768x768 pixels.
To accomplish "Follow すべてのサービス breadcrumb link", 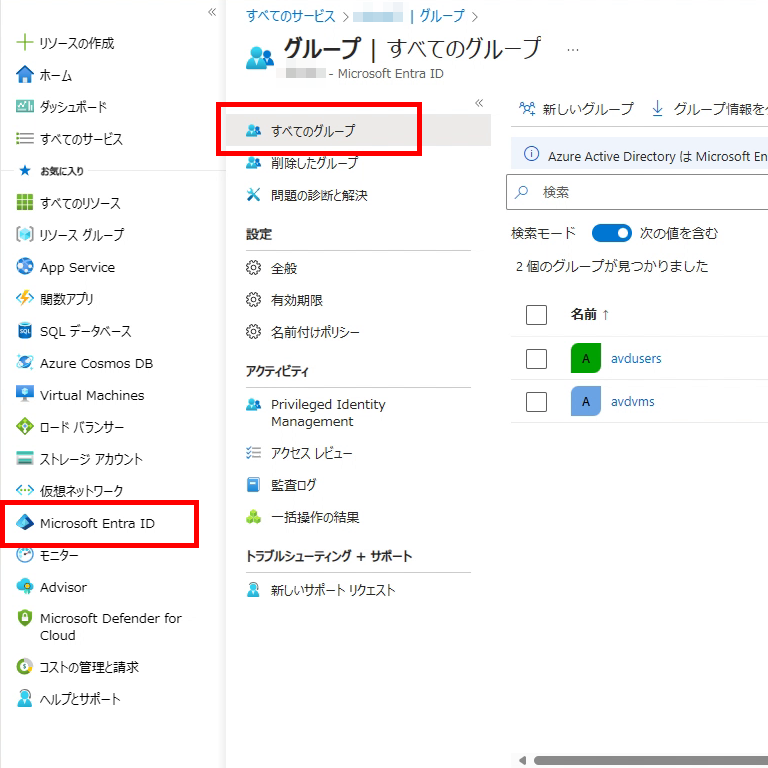I will 290,16.
